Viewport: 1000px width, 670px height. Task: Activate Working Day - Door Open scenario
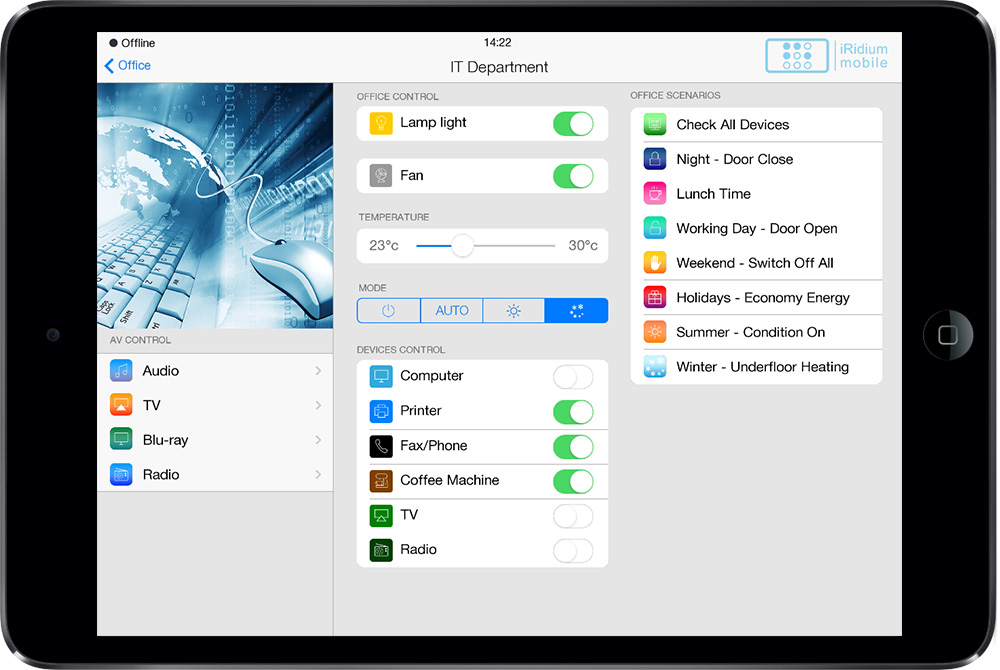click(x=756, y=228)
